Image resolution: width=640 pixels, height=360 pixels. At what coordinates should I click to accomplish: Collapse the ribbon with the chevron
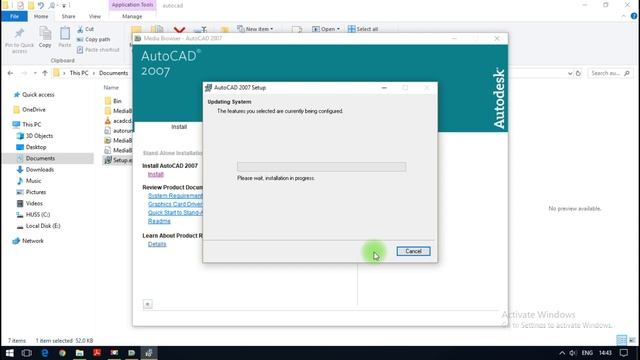tap(624, 16)
